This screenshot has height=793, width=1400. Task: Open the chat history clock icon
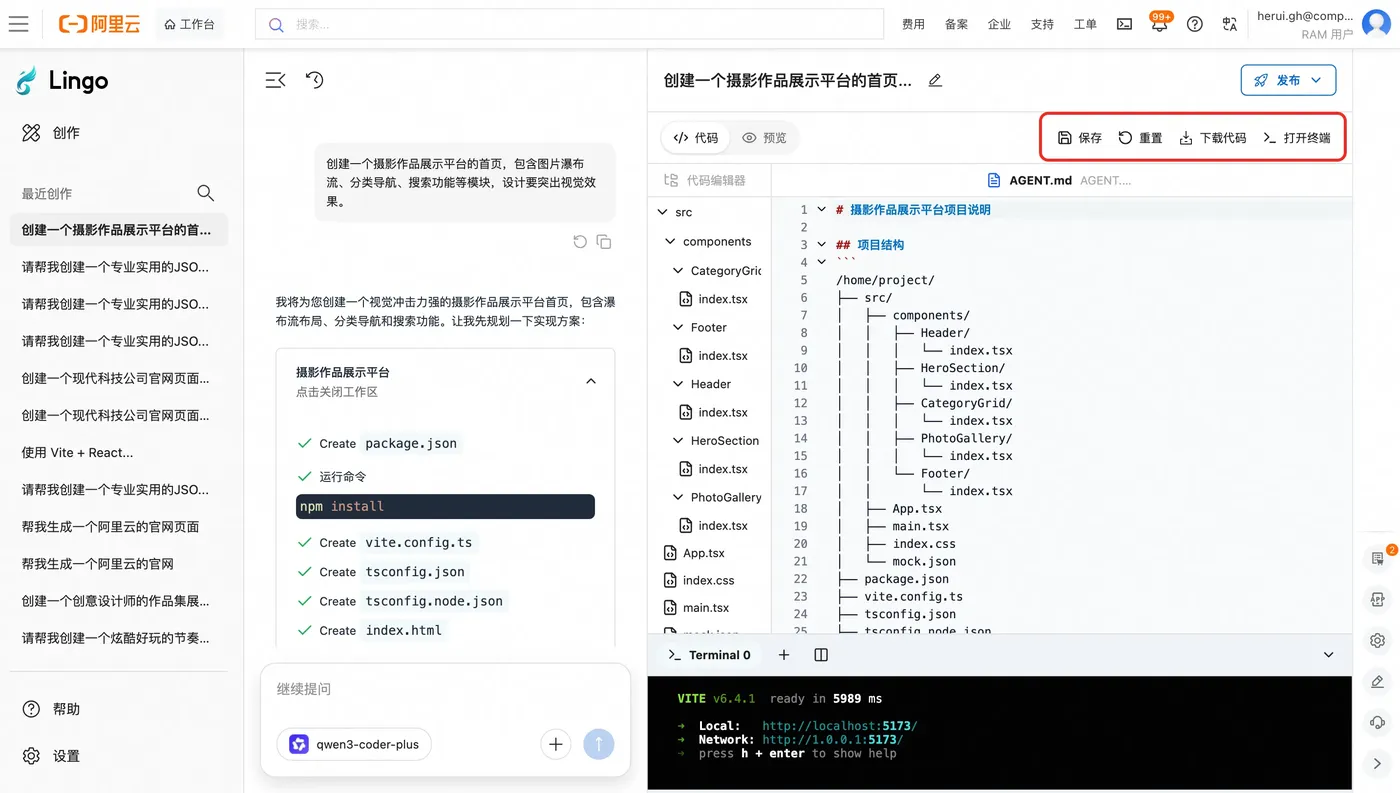tap(315, 80)
